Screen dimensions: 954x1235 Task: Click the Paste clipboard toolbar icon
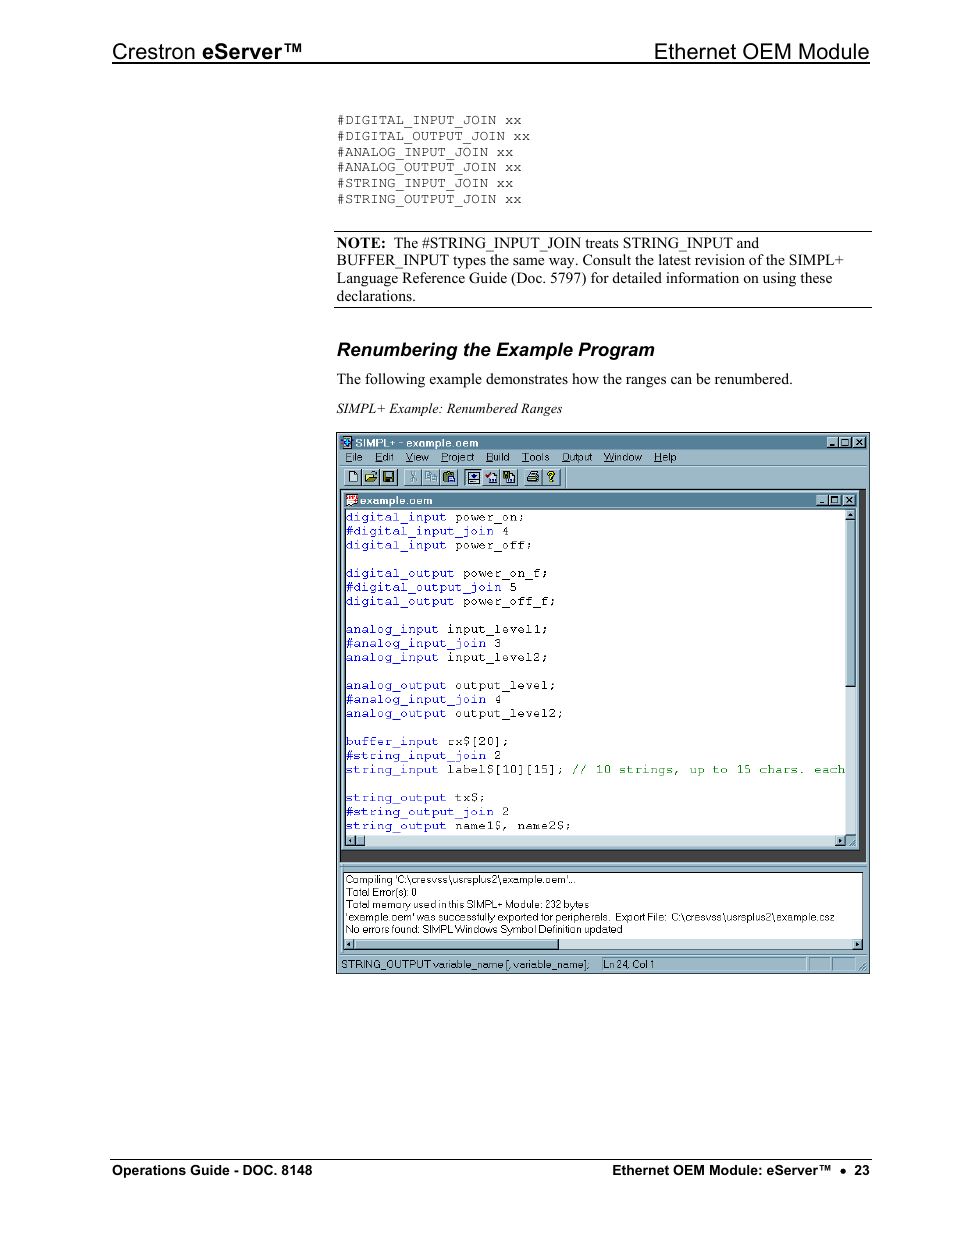449,477
